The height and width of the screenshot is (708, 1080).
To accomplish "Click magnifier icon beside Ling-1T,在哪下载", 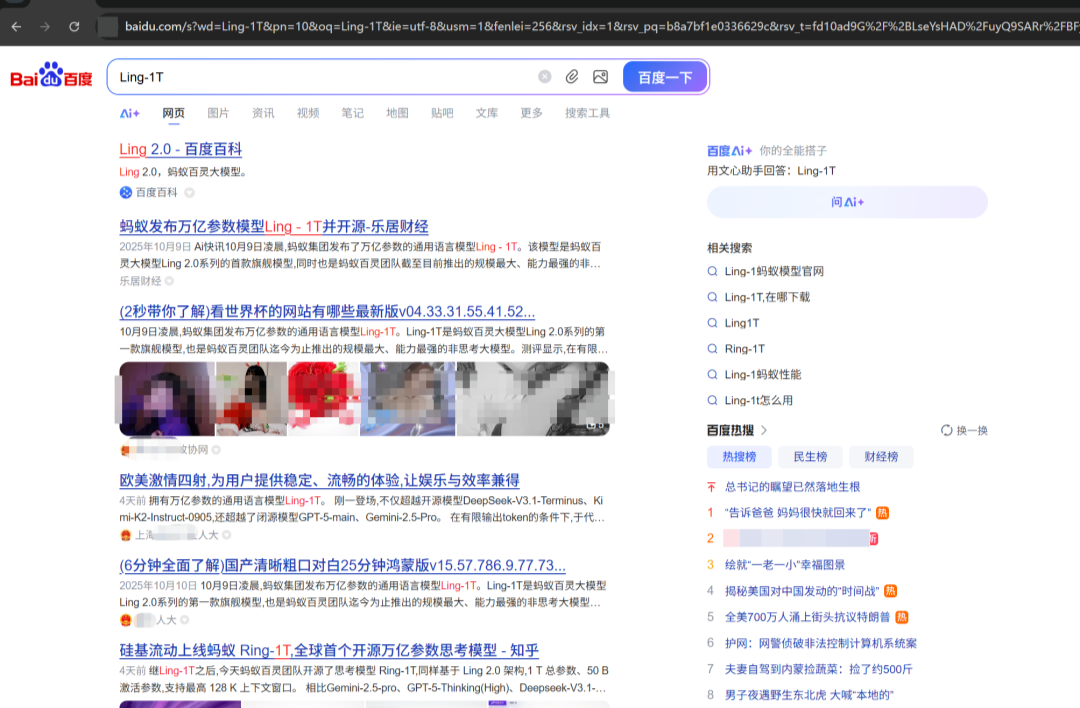I will click(x=712, y=297).
